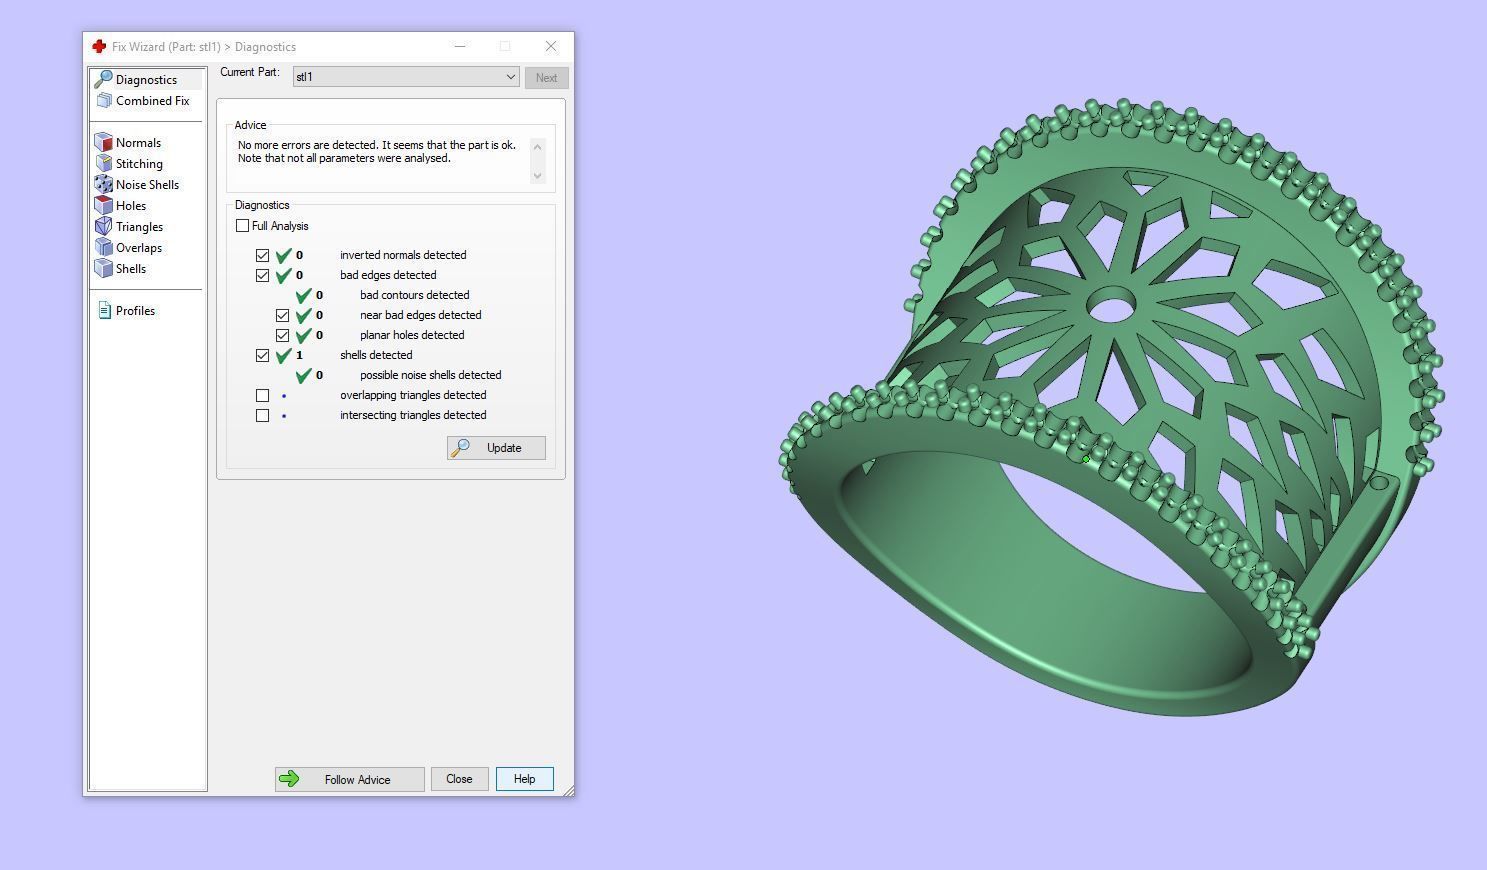Open the Combined Fix icon
This screenshot has width=1487, height=870.
click(104, 100)
